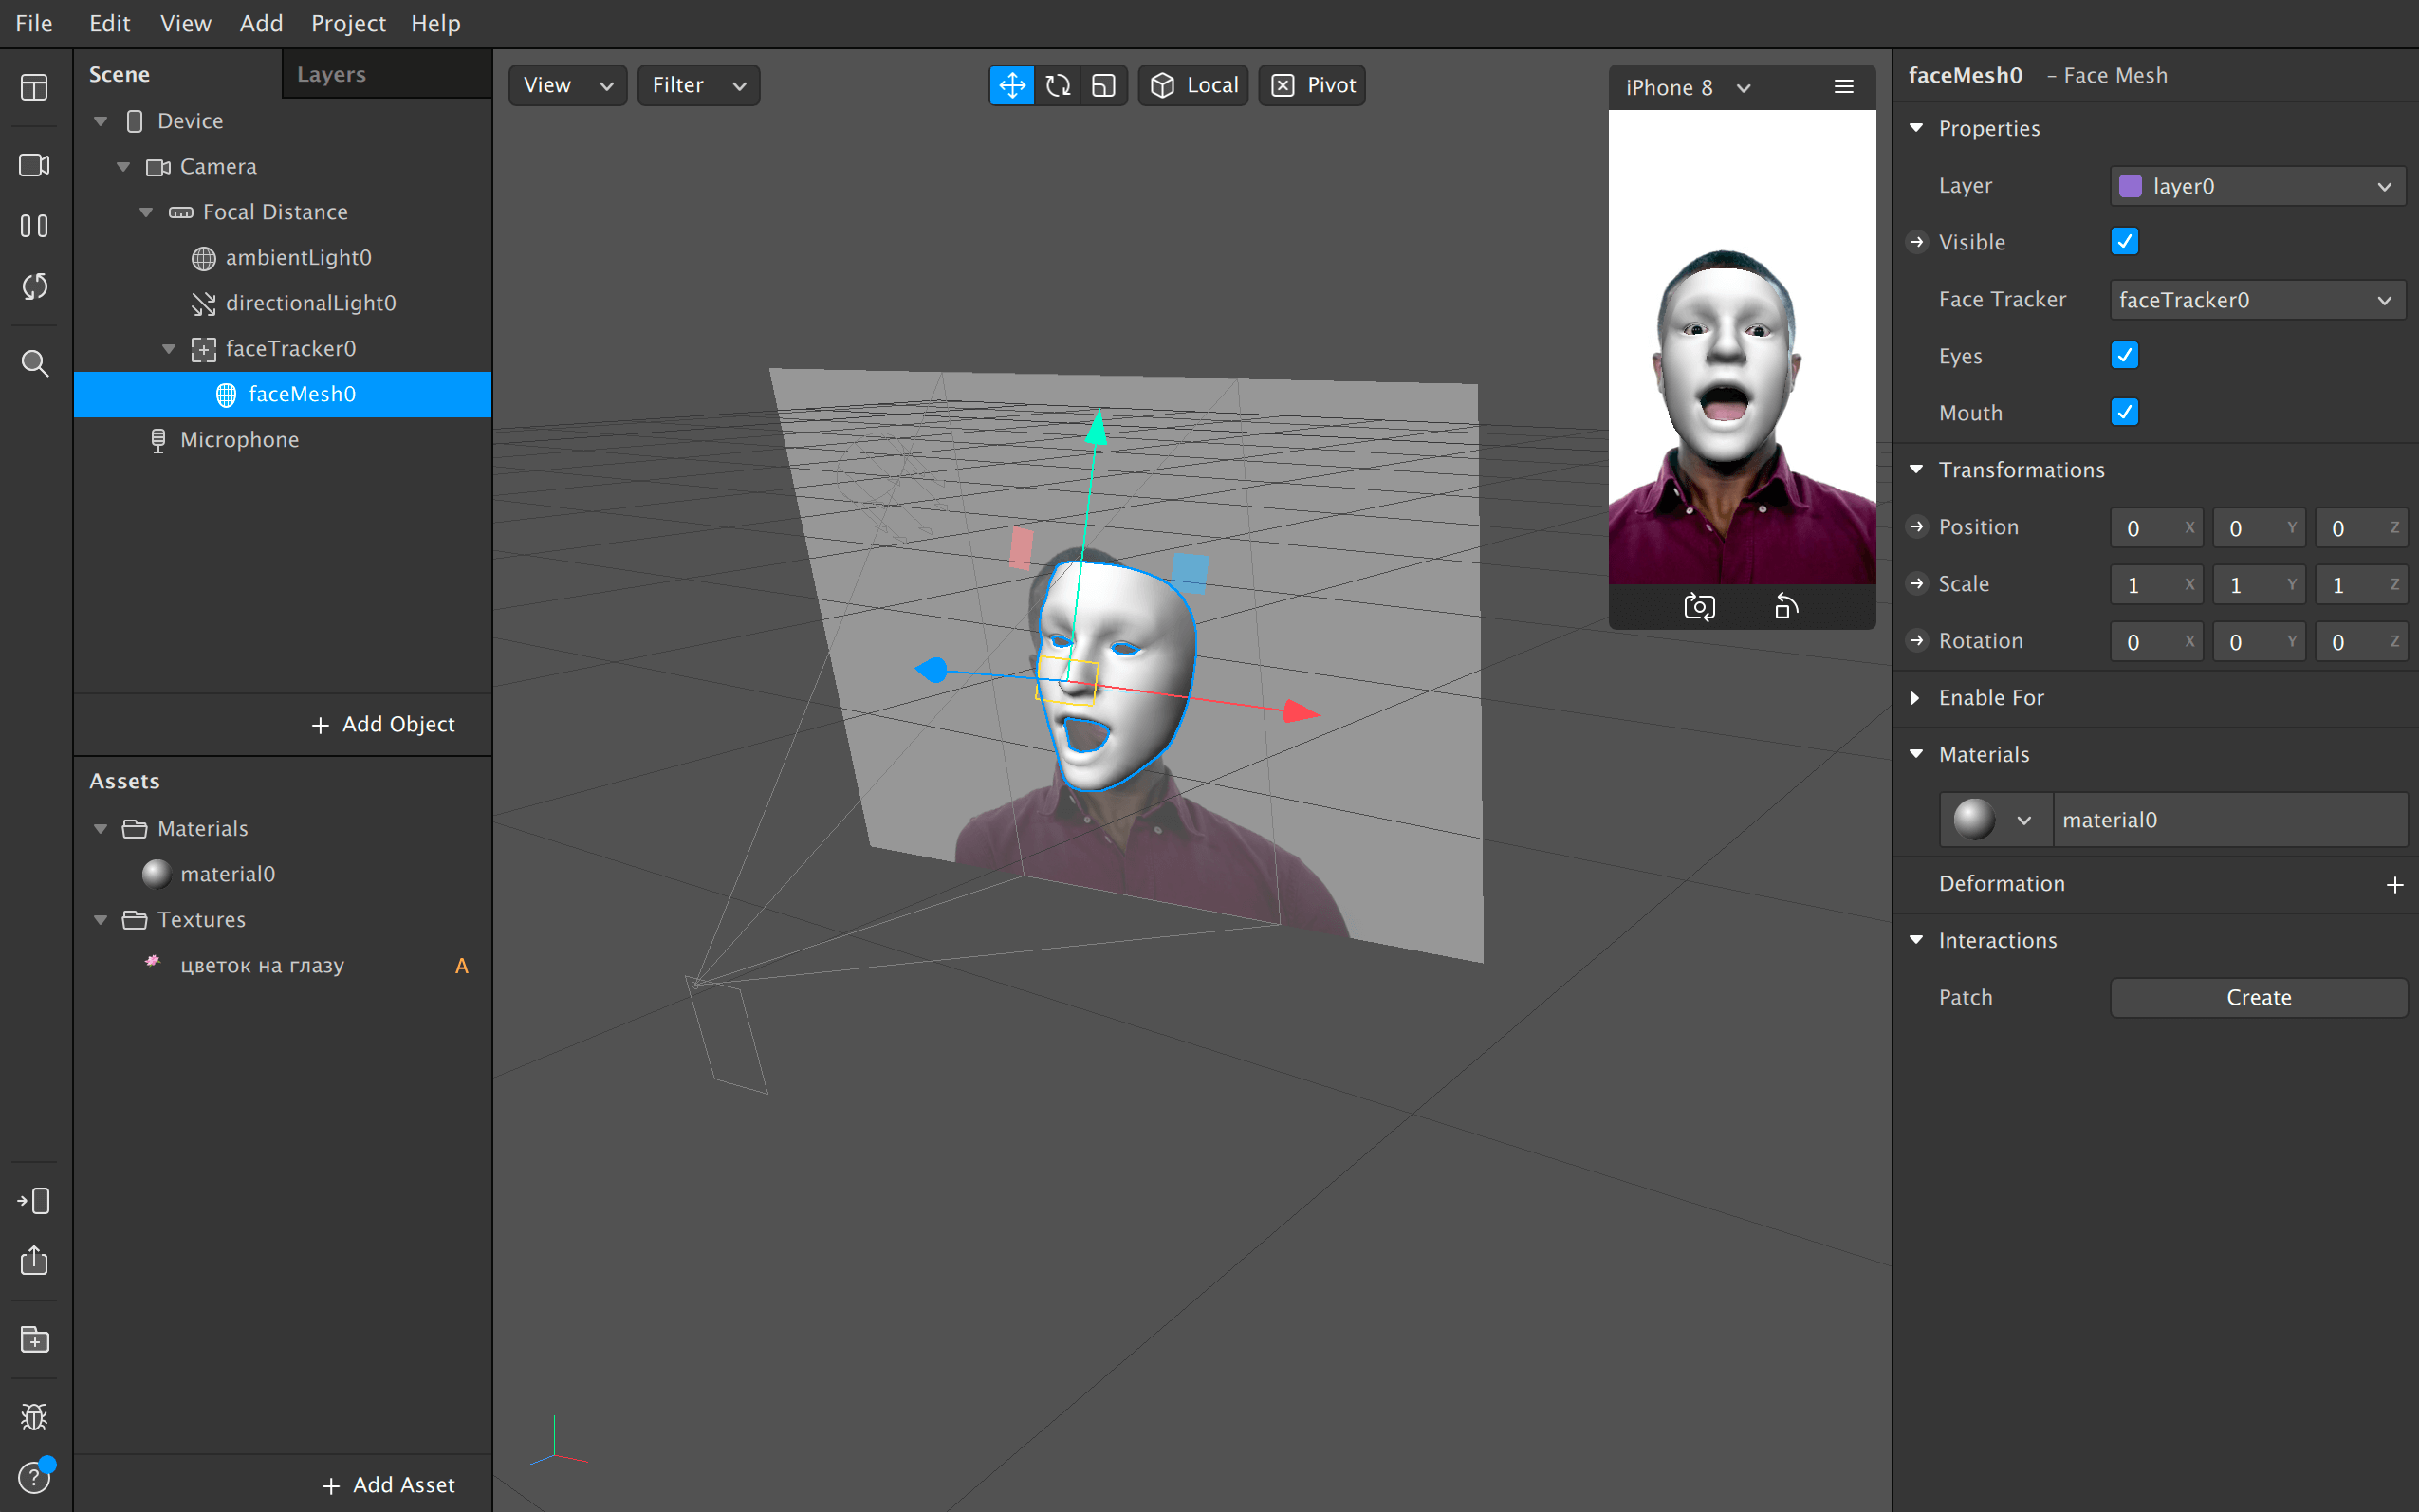
Task: Collapse the Materials assets folder
Action: point(100,829)
